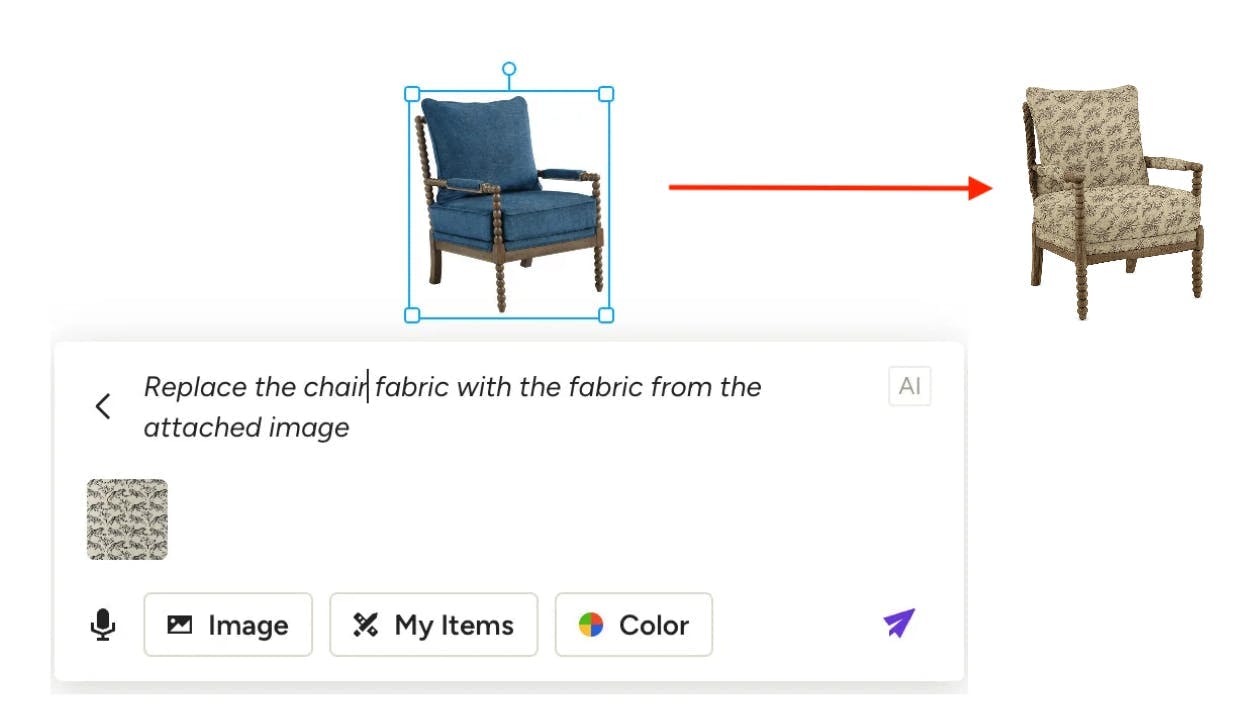Viewport: 1250px width, 728px height.
Task: Click the tools icon inside My Items button
Action: [x=365, y=625]
